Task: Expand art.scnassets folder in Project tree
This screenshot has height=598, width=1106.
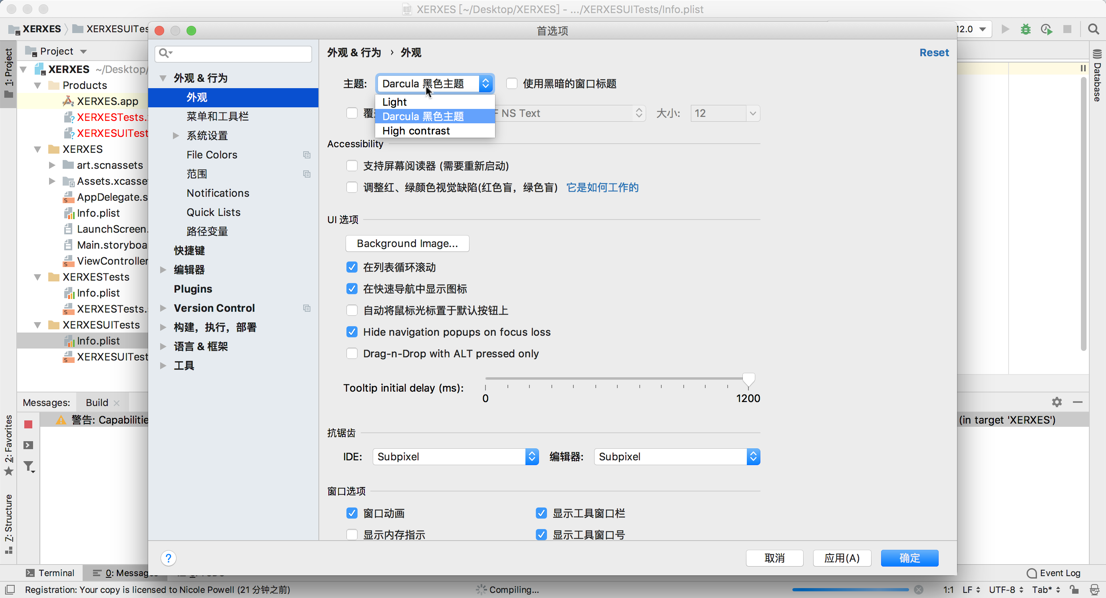Action: click(x=52, y=165)
